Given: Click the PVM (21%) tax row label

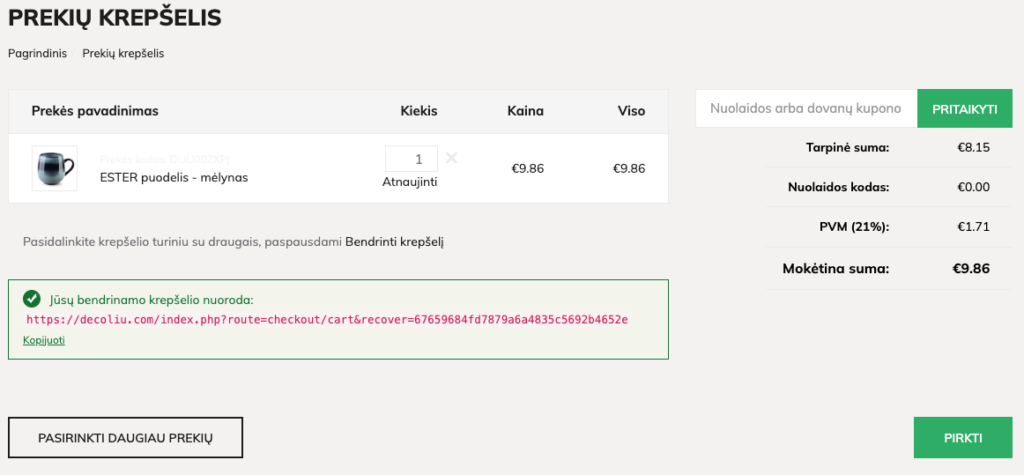Looking at the screenshot, I should point(854,227).
